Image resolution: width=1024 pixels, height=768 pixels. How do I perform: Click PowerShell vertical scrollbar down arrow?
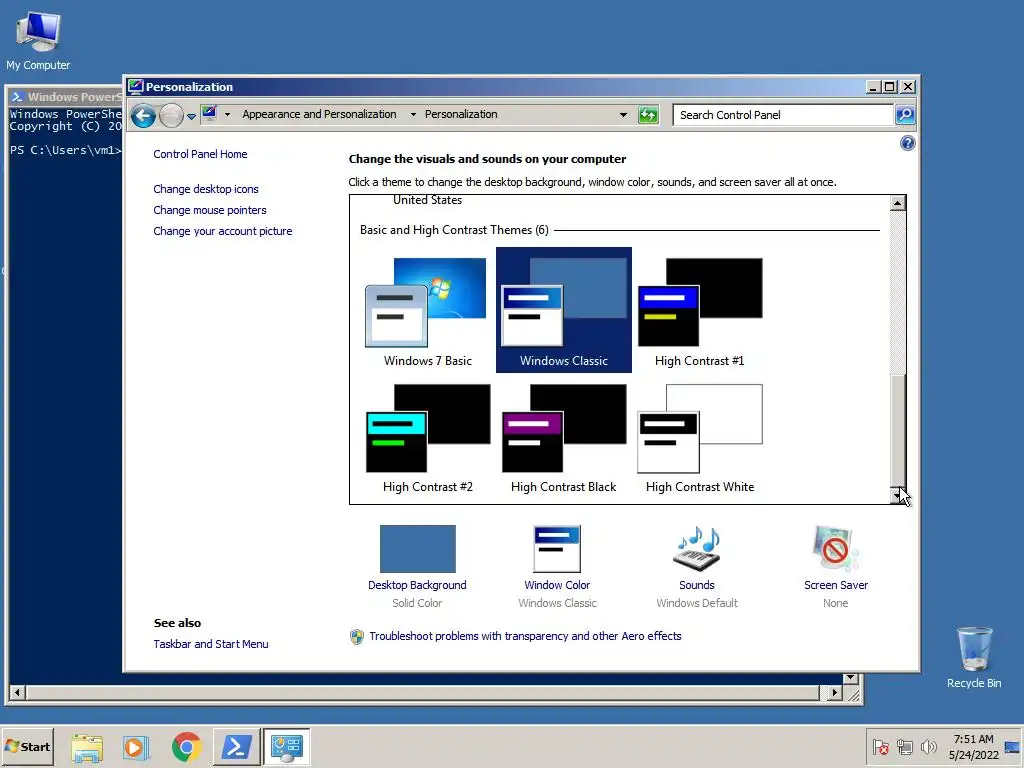point(850,679)
